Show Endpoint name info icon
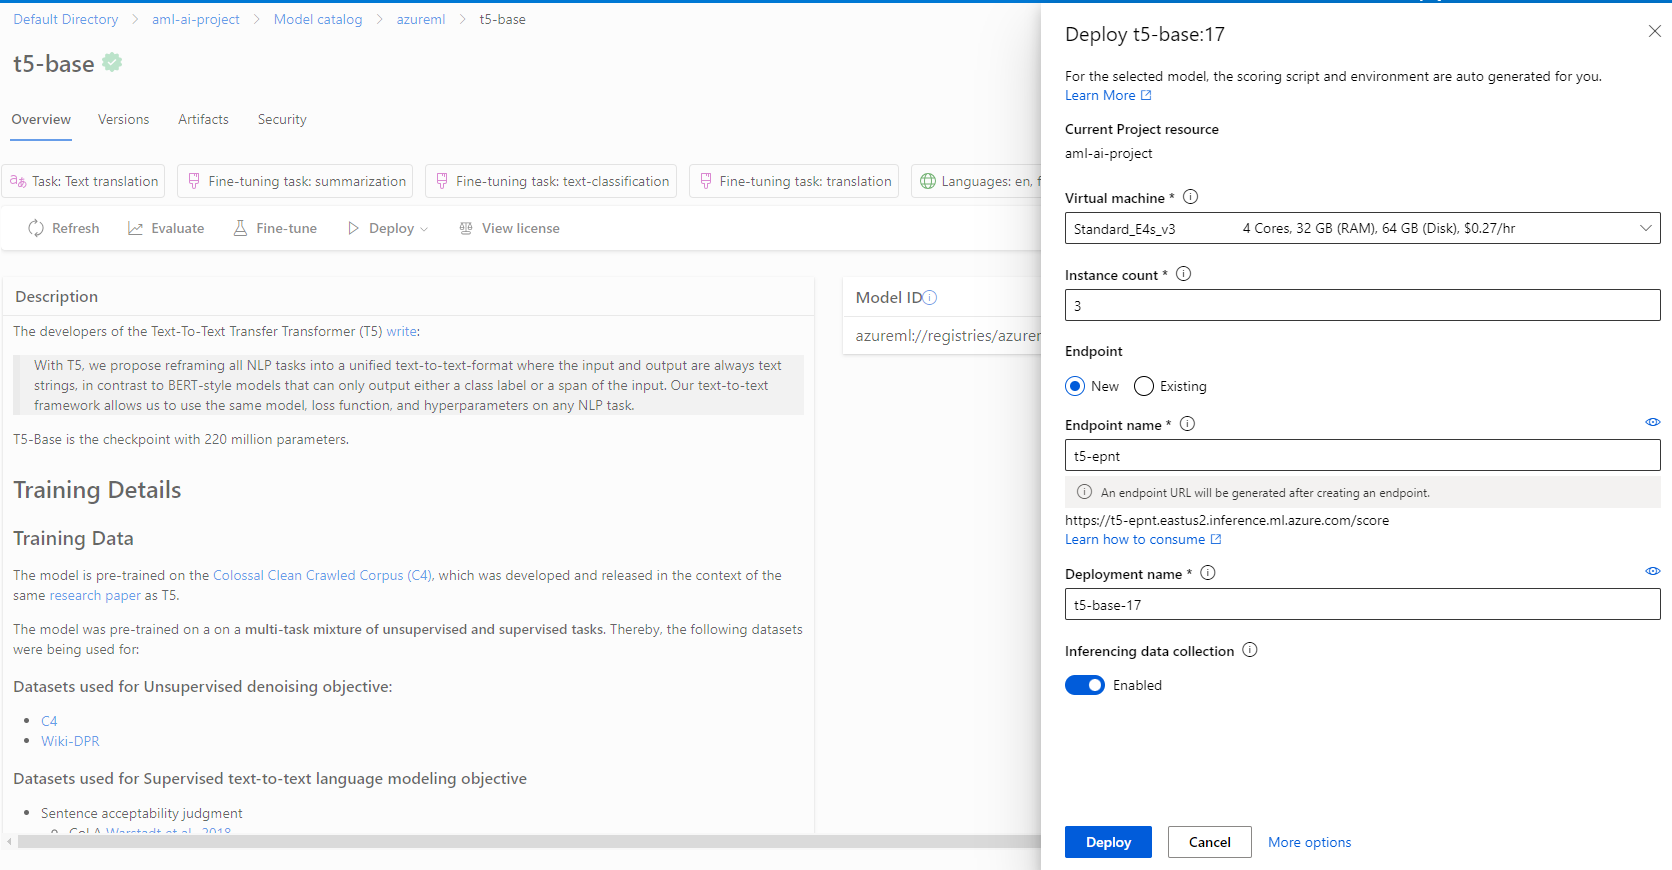The height and width of the screenshot is (870, 1672). (x=1187, y=424)
